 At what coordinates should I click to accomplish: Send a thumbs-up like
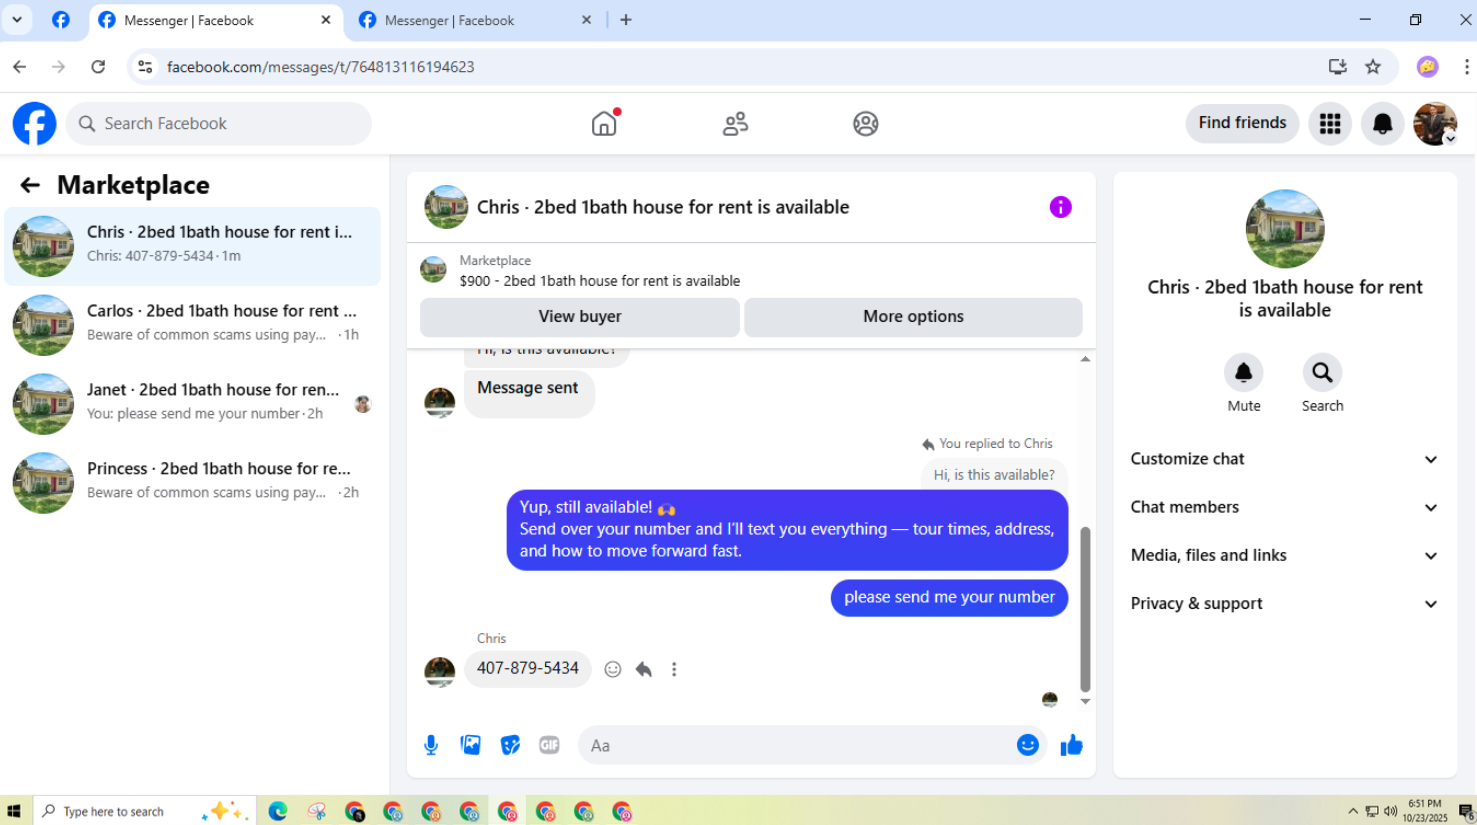(1071, 745)
